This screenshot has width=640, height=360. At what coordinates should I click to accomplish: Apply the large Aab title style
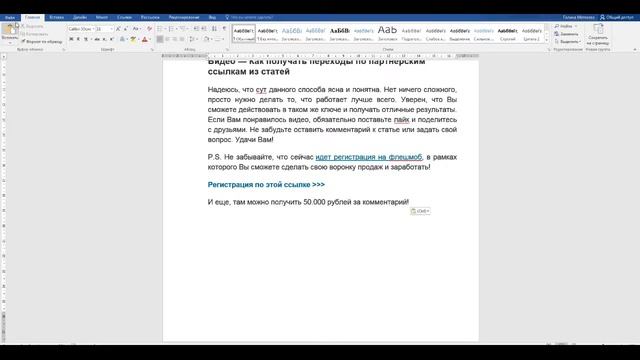tap(387, 33)
